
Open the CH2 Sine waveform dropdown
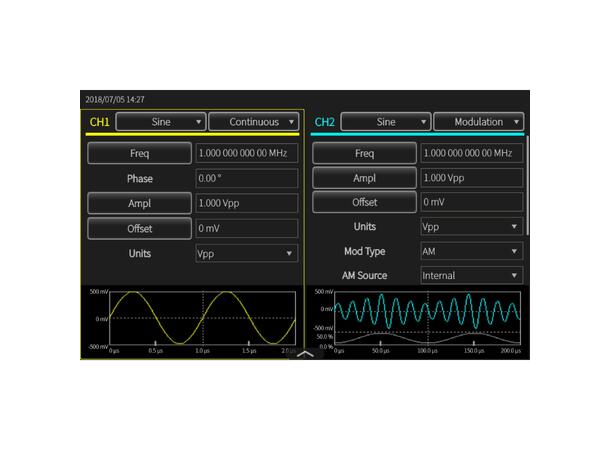[385, 122]
